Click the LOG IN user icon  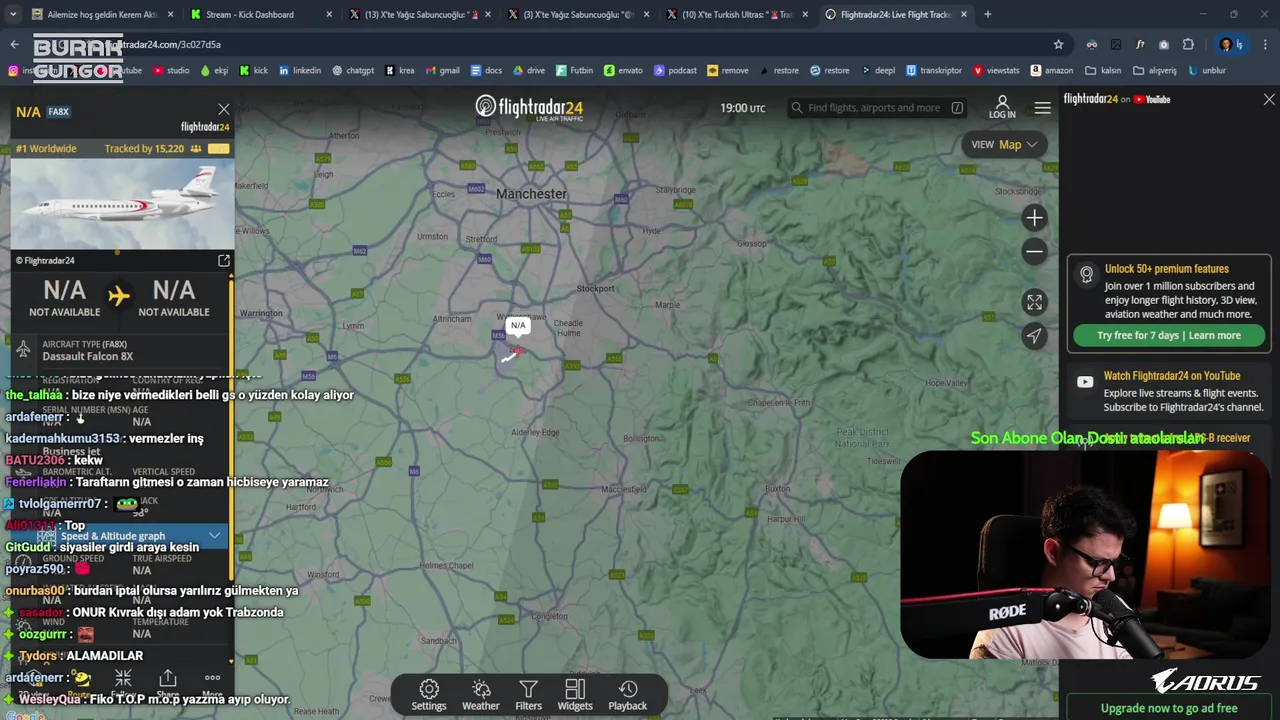[1002, 107]
